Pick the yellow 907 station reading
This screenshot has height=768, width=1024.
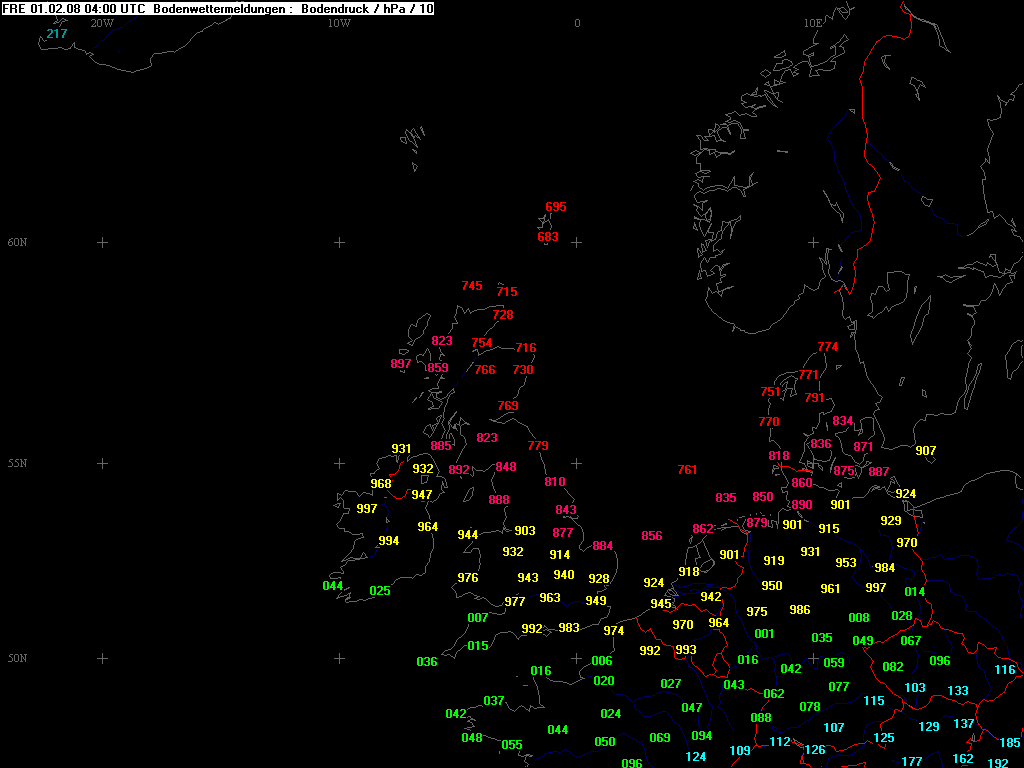click(x=926, y=451)
